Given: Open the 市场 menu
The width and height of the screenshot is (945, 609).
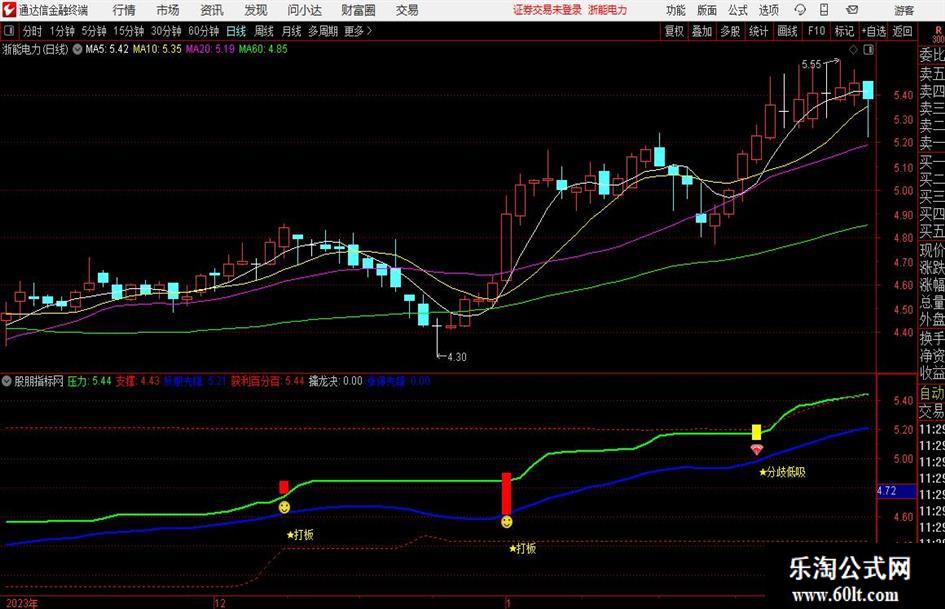Looking at the screenshot, I should 168,10.
